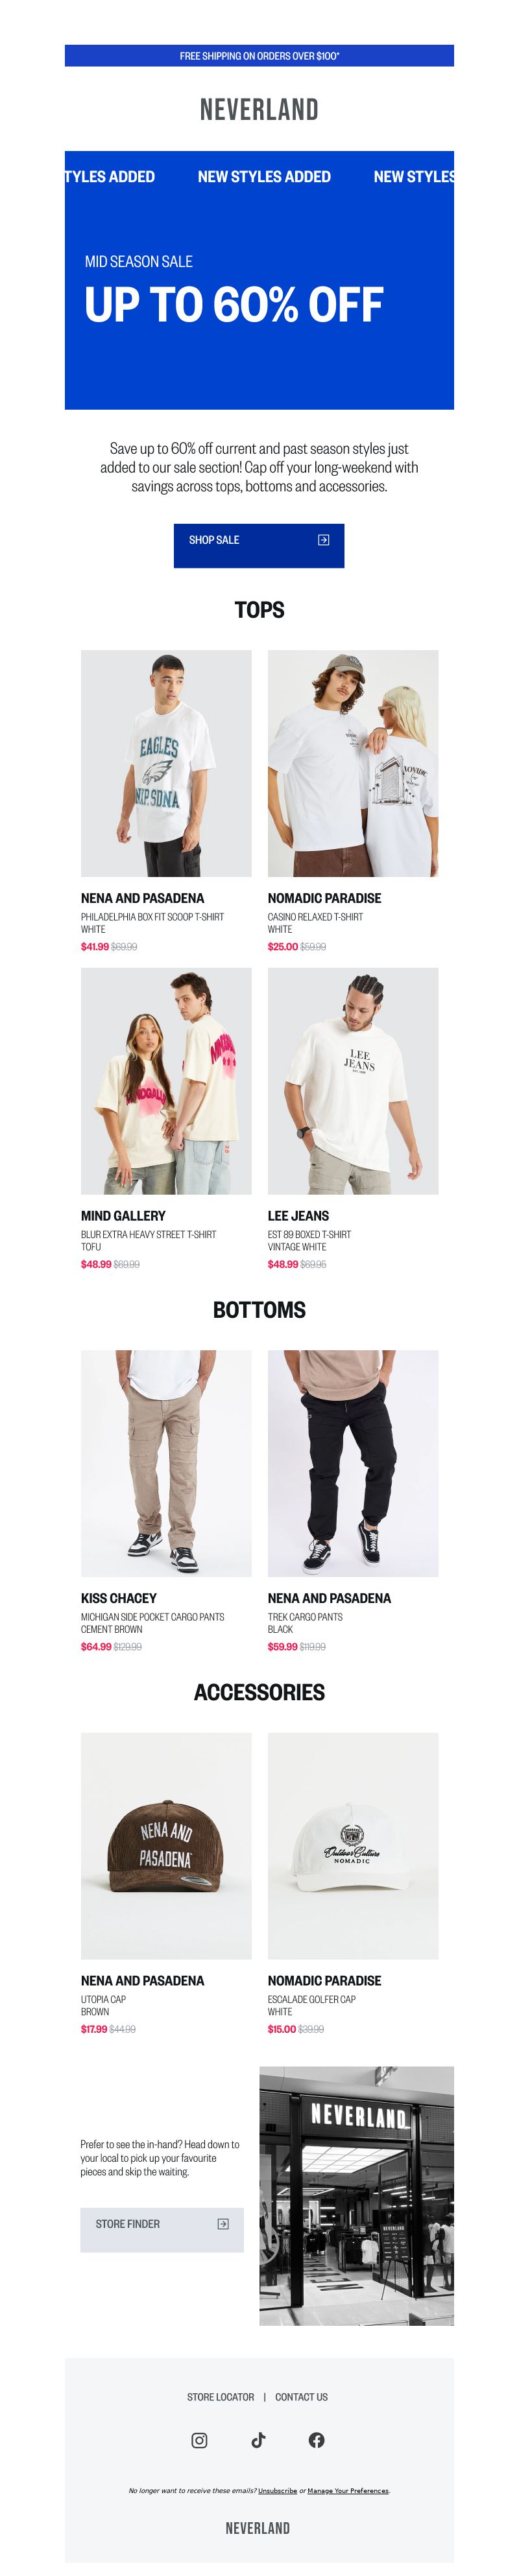Click the arrow icon on Store Finder button
The image size is (519, 2576).
pyautogui.click(x=223, y=2223)
